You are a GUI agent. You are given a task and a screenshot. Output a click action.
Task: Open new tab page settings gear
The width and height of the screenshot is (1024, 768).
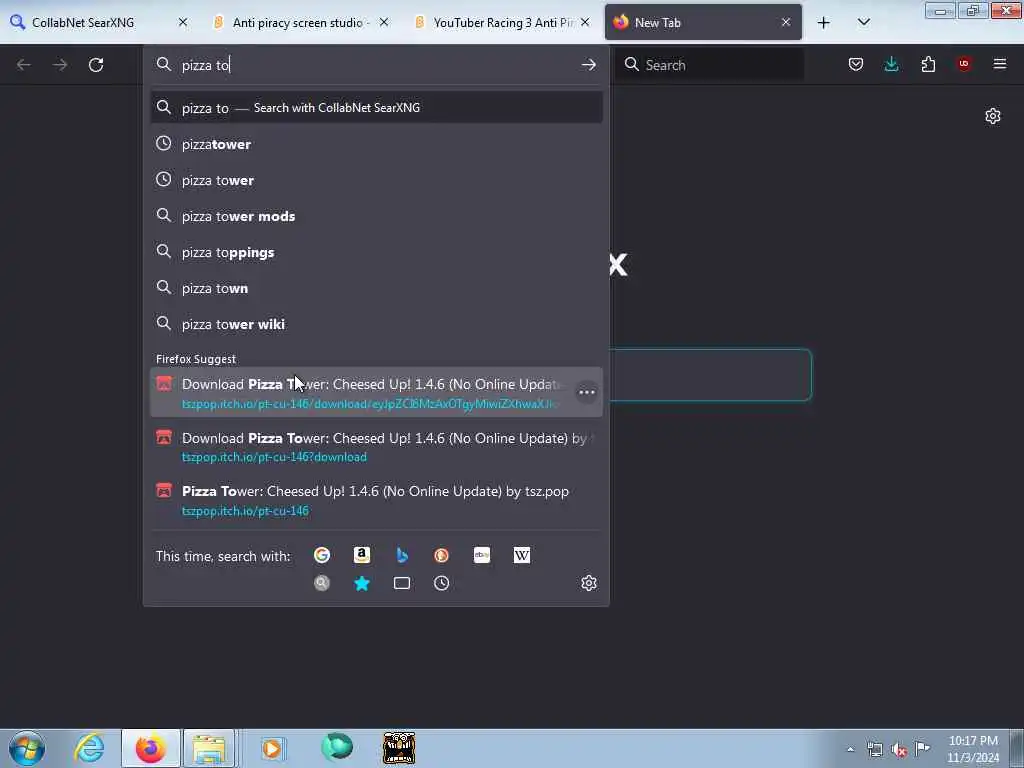pyautogui.click(x=993, y=116)
